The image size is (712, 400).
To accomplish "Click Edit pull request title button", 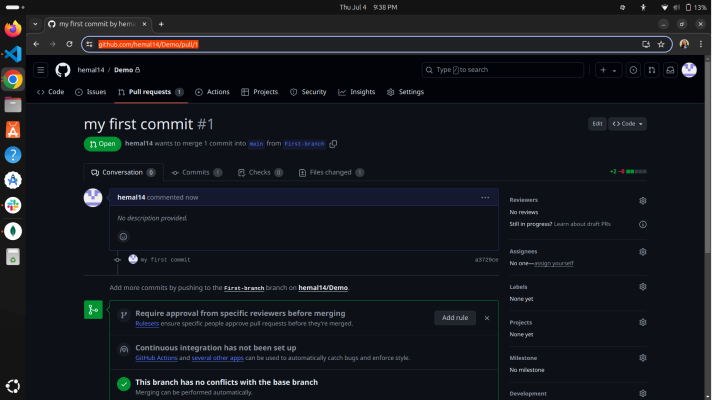I will 597,123.
